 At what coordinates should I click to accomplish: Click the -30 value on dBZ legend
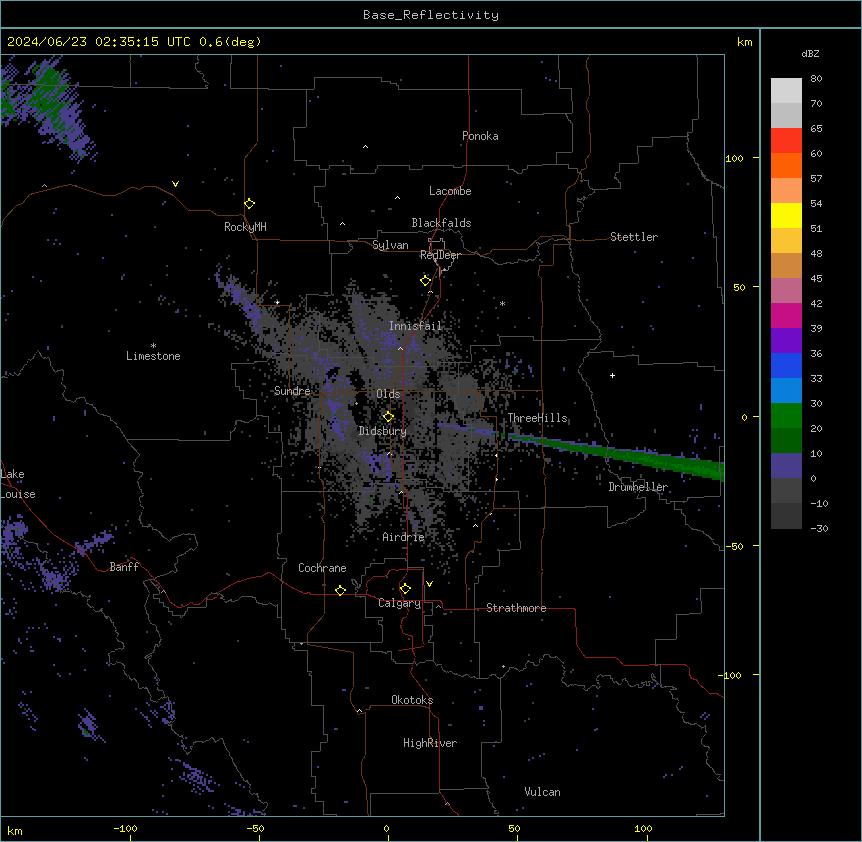tap(819, 528)
